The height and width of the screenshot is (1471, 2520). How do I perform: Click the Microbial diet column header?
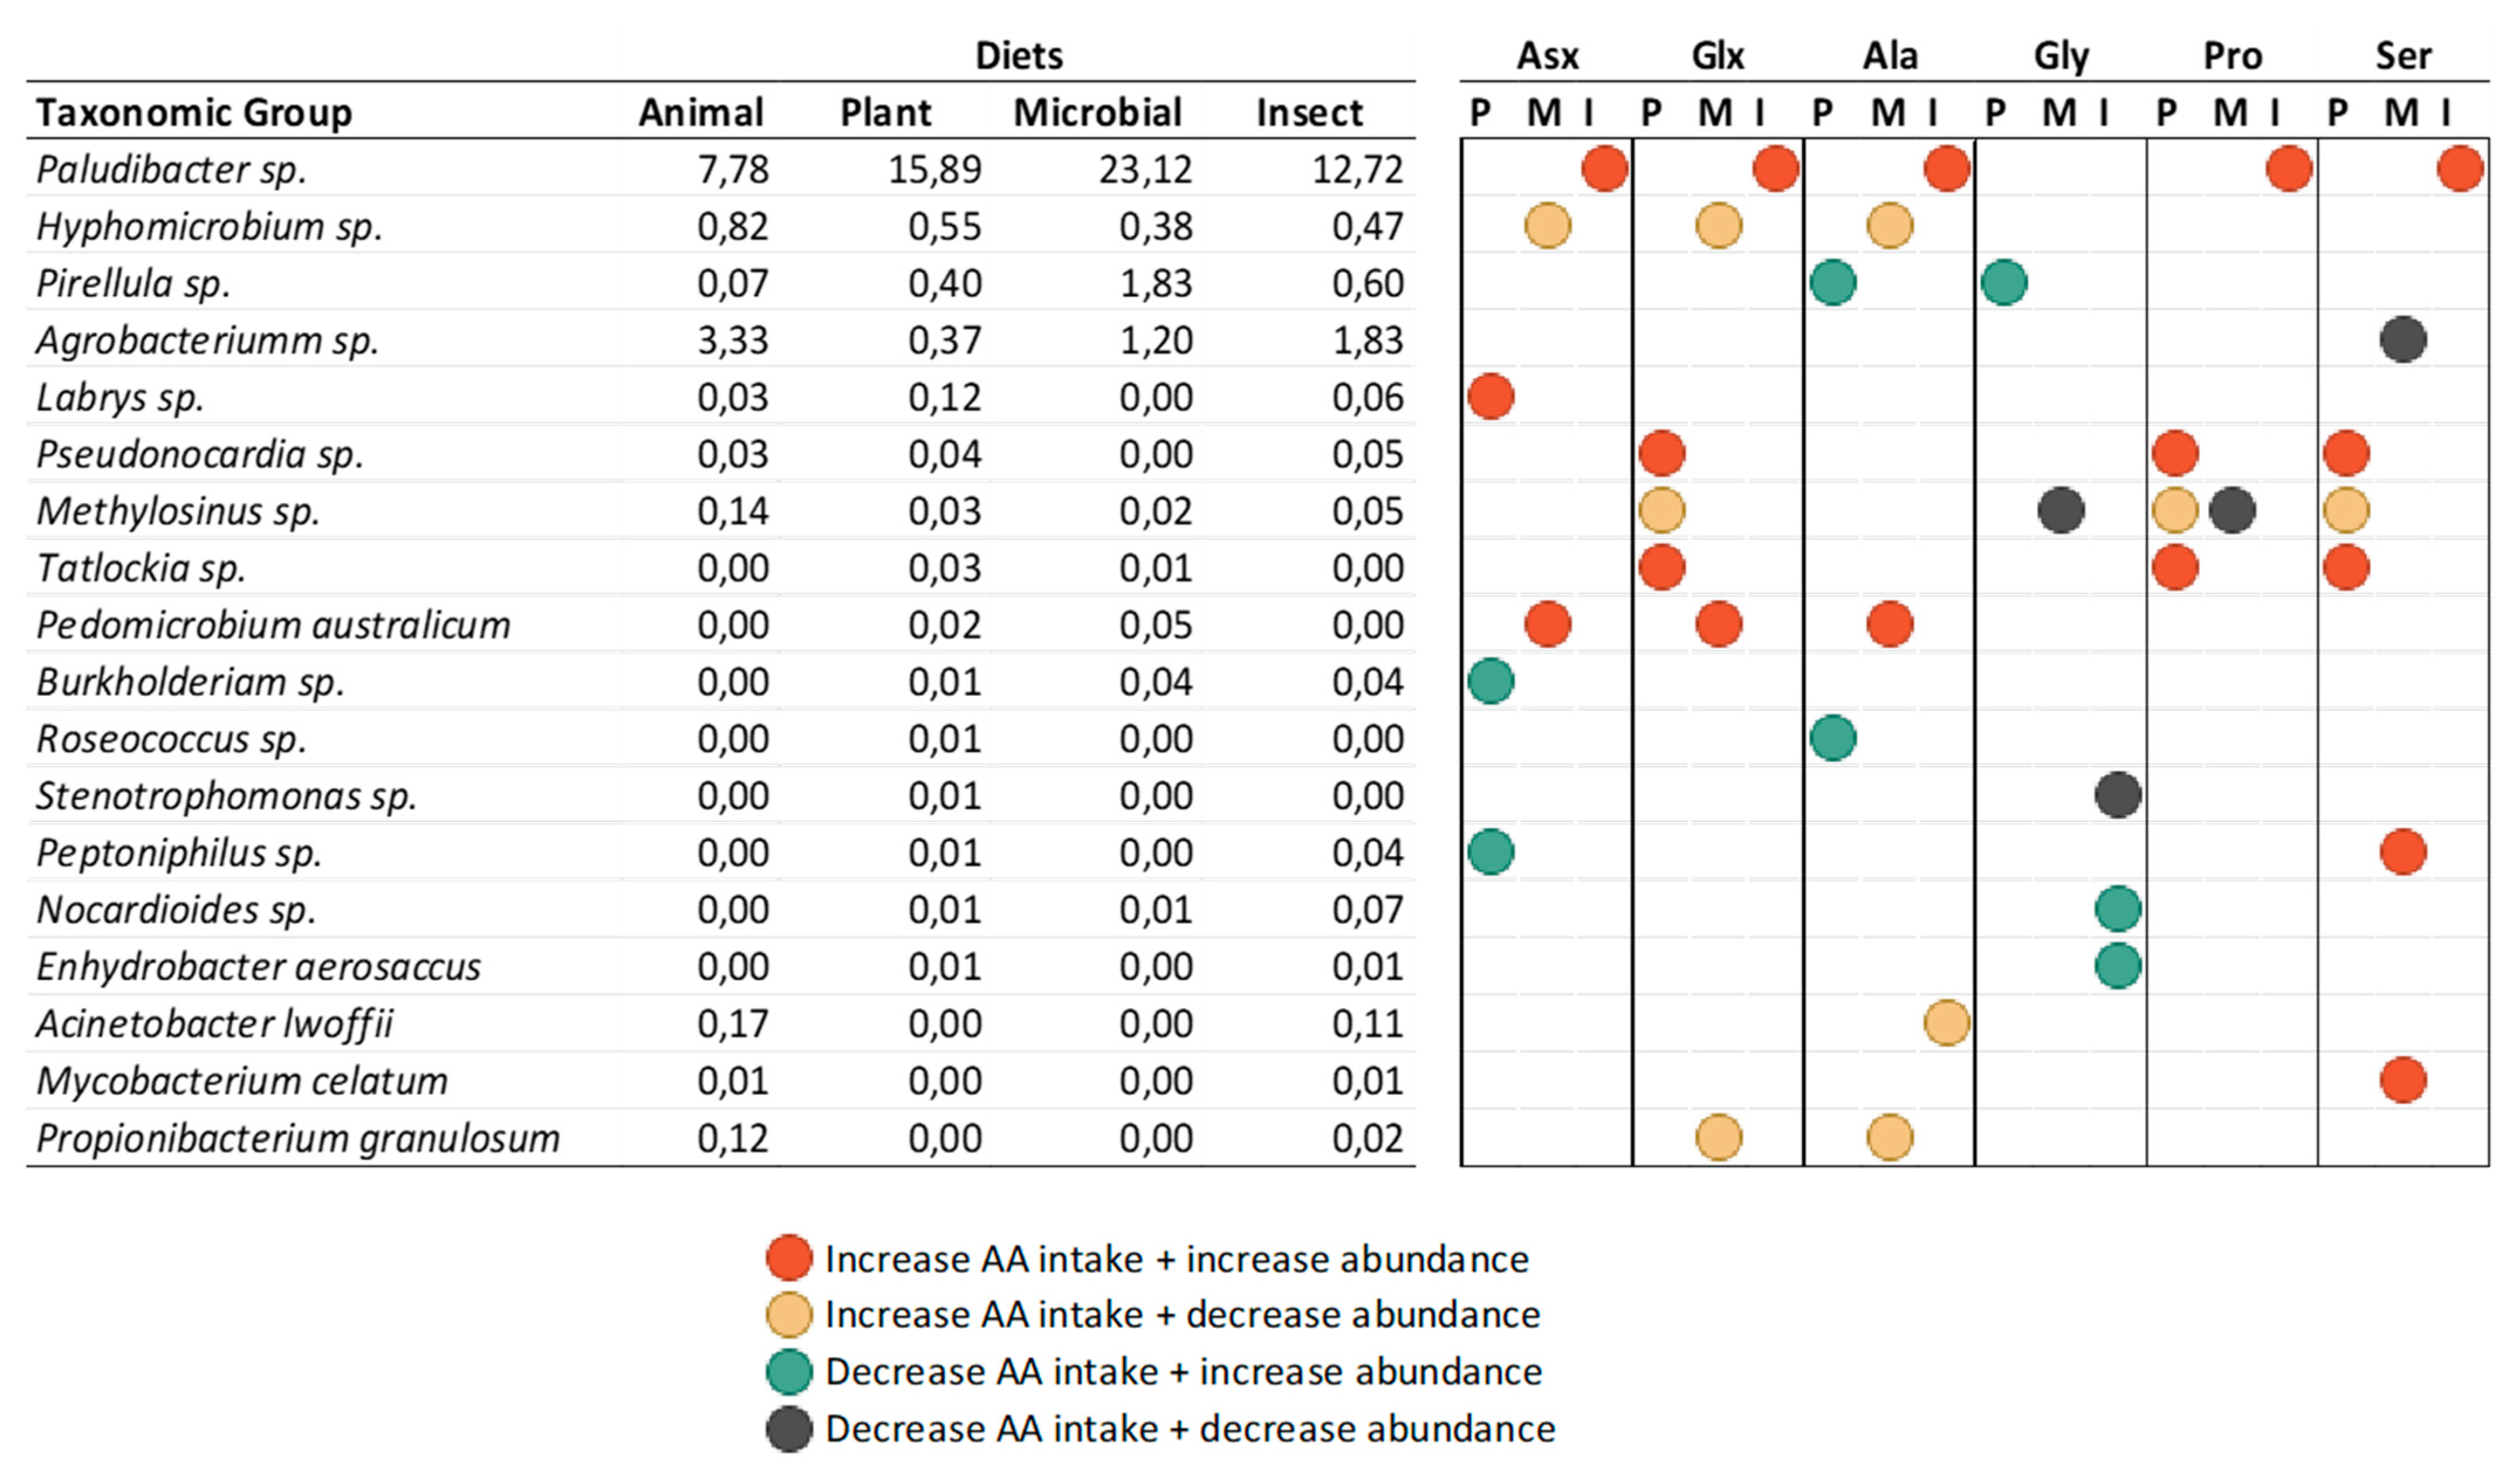tap(1097, 112)
